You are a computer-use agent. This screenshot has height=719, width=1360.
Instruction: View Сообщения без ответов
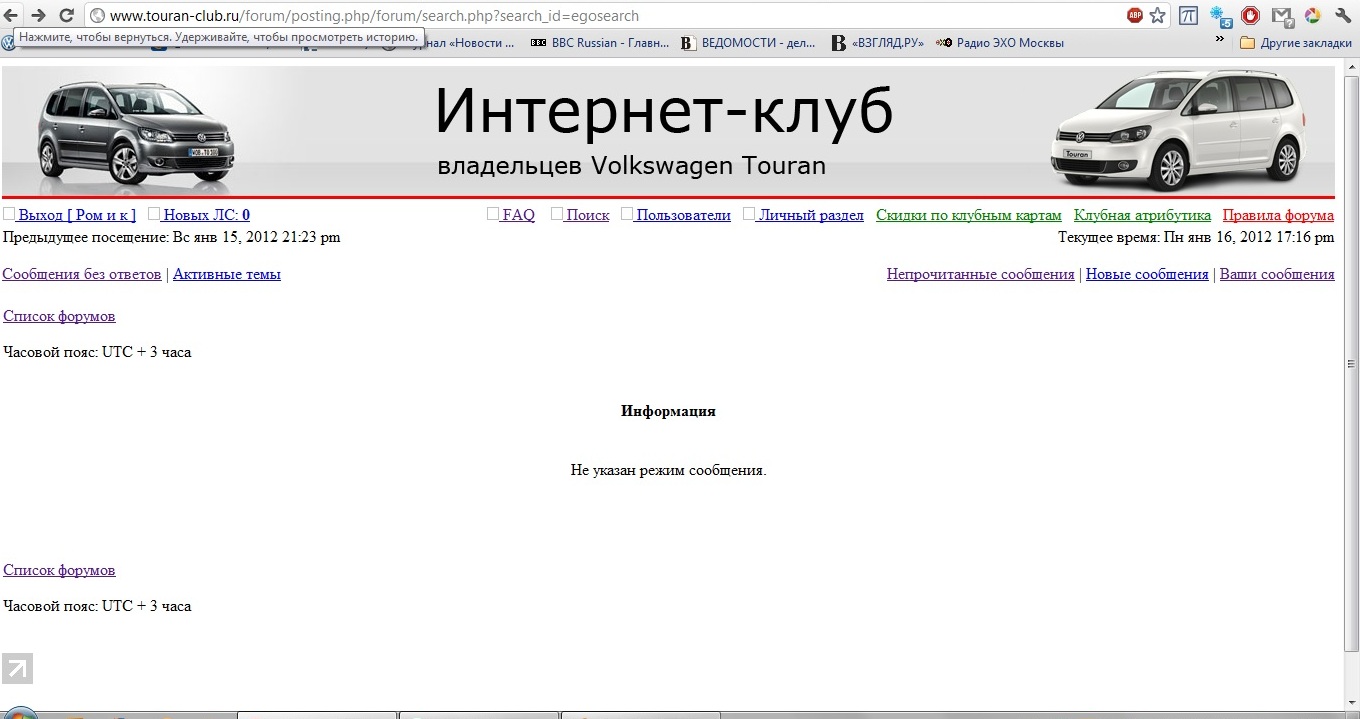[x=82, y=274]
